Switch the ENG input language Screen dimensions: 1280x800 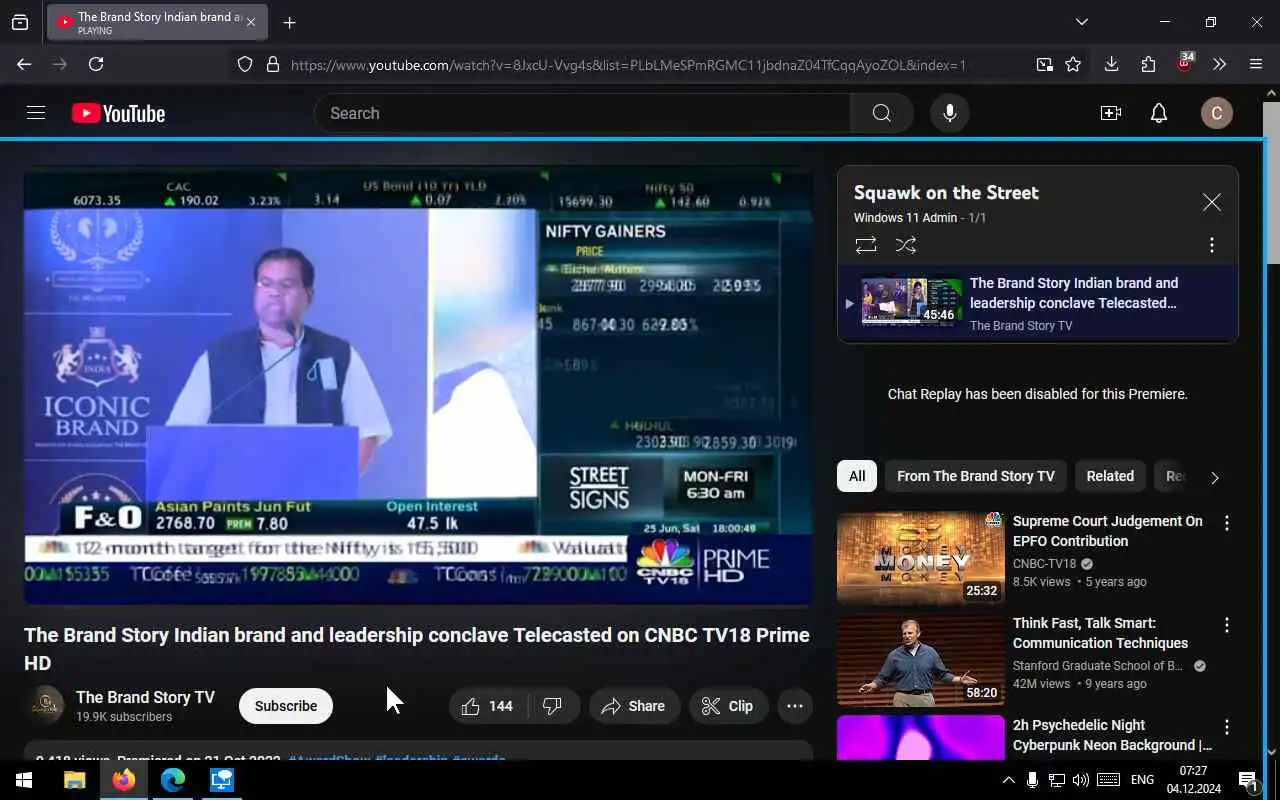click(x=1142, y=780)
